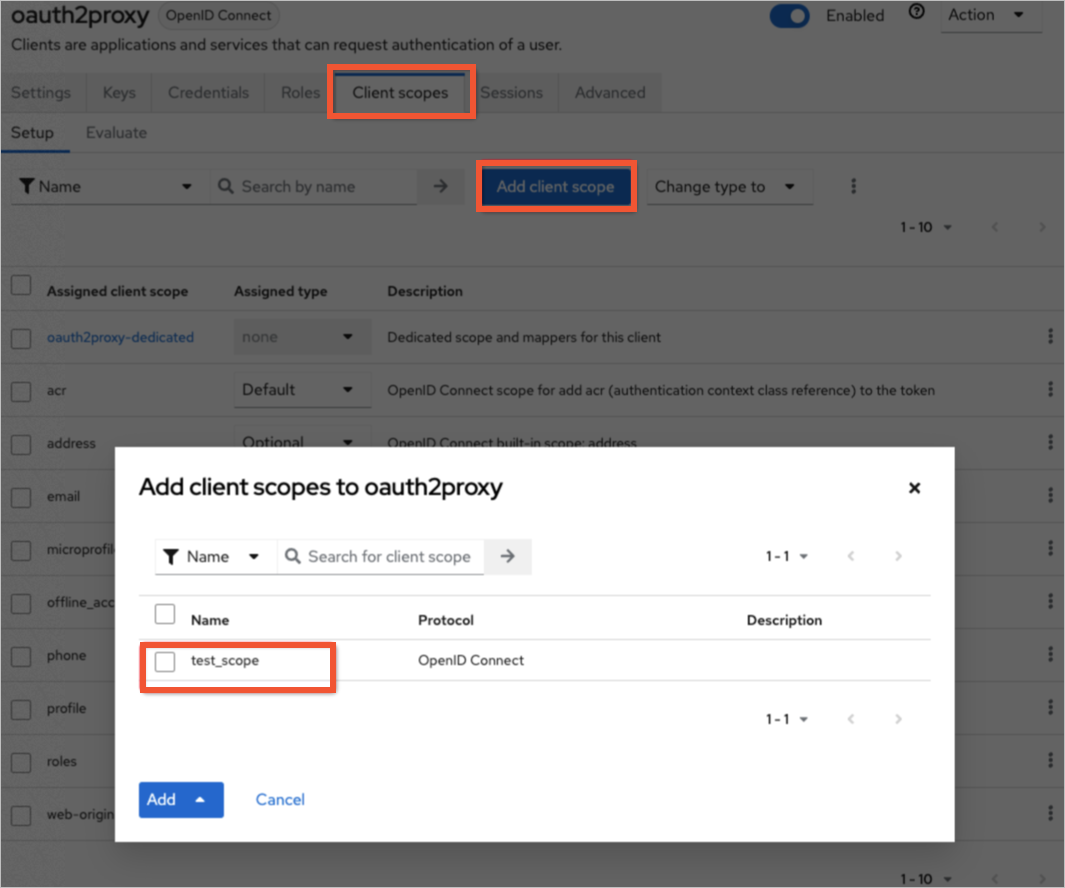The image size is (1065, 888).
Task: Click dialog bottom previous page arrow
Action: tap(850, 719)
